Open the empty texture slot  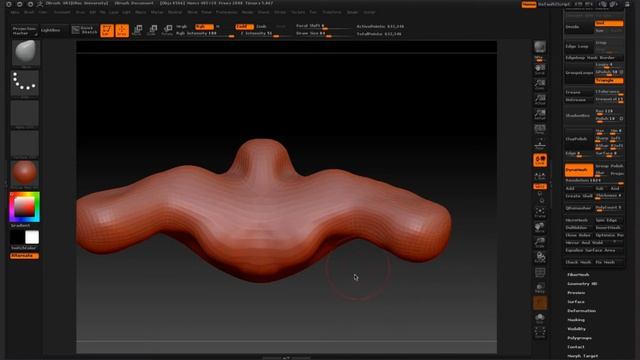click(24, 143)
